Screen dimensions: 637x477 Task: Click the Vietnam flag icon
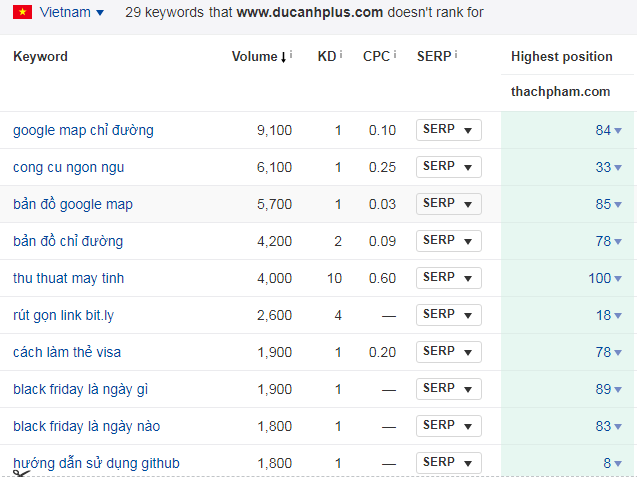tap(22, 13)
